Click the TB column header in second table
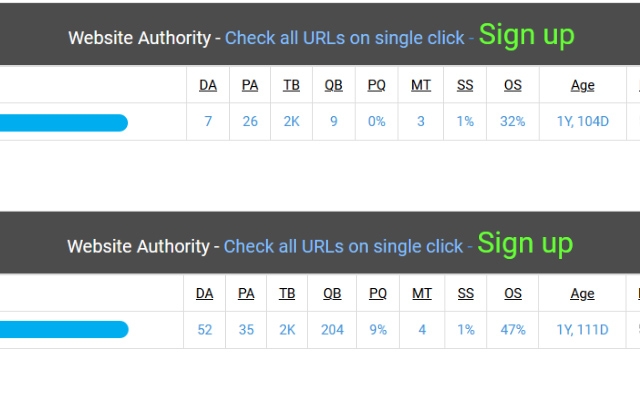Viewport: 640px width, 400px height. (287, 293)
